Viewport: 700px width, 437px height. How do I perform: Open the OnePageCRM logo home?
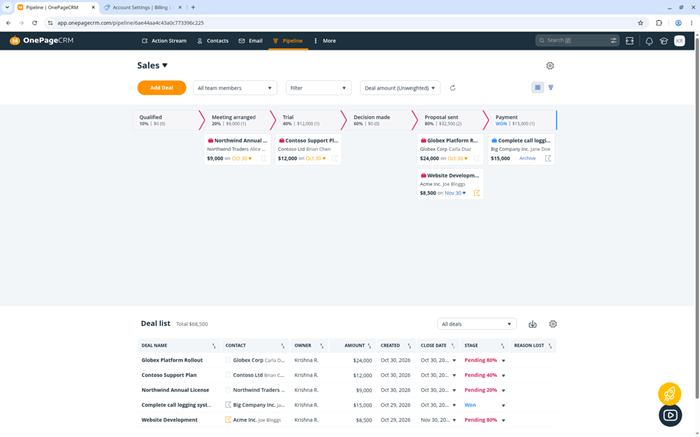pos(42,41)
